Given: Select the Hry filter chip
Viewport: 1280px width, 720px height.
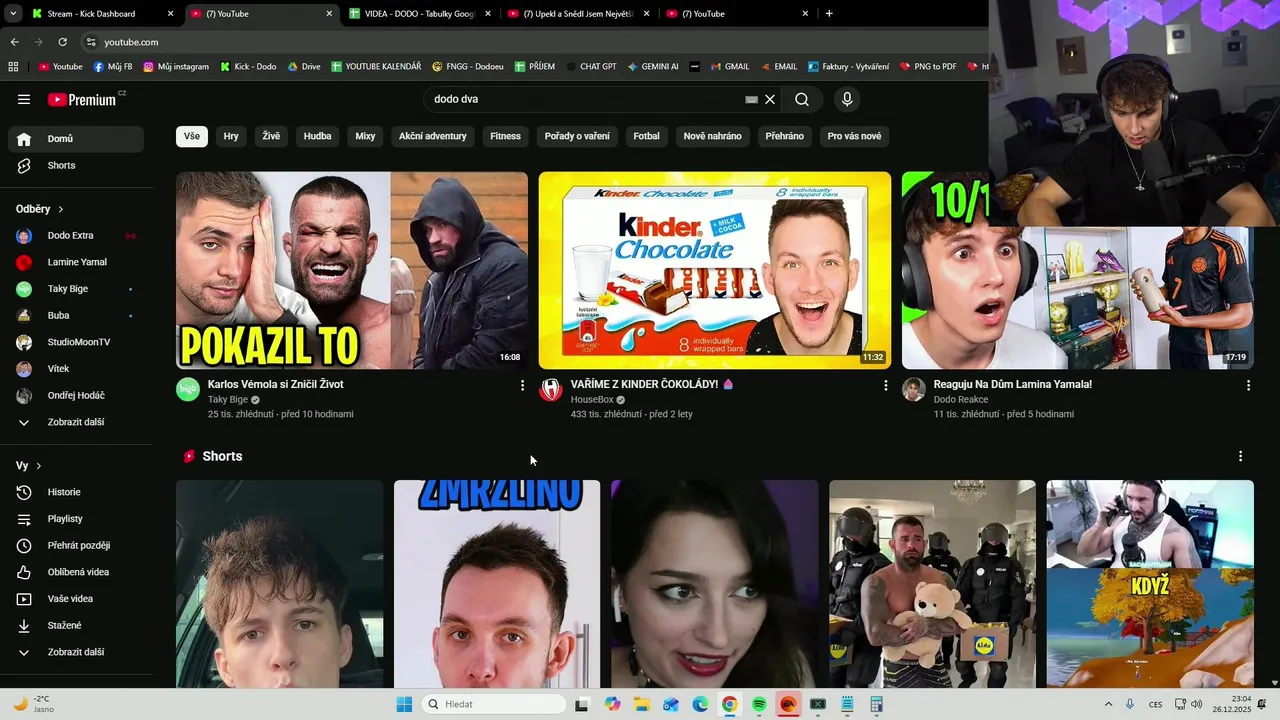Looking at the screenshot, I should (x=231, y=136).
